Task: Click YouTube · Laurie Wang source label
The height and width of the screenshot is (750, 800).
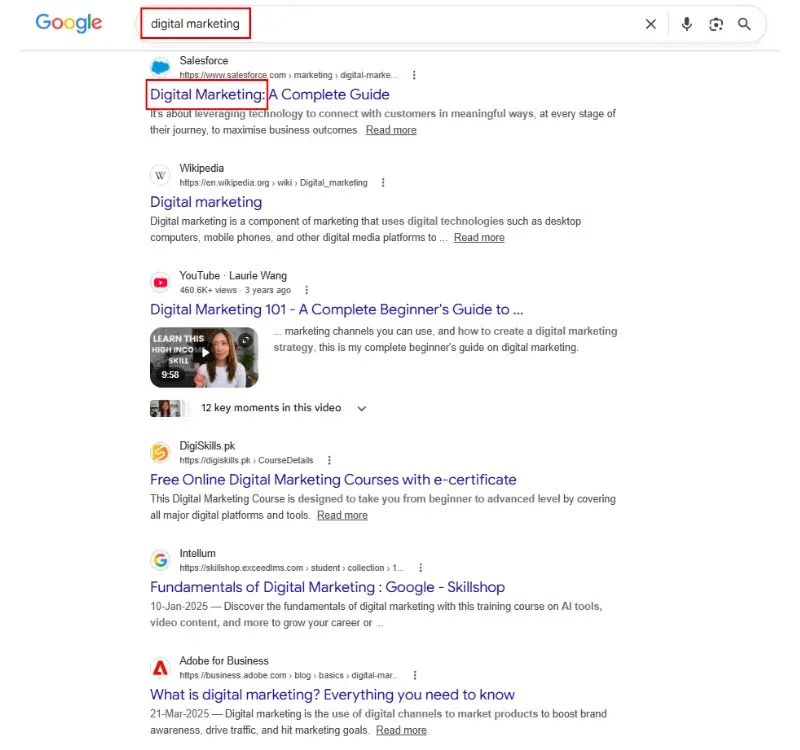Action: (233, 276)
